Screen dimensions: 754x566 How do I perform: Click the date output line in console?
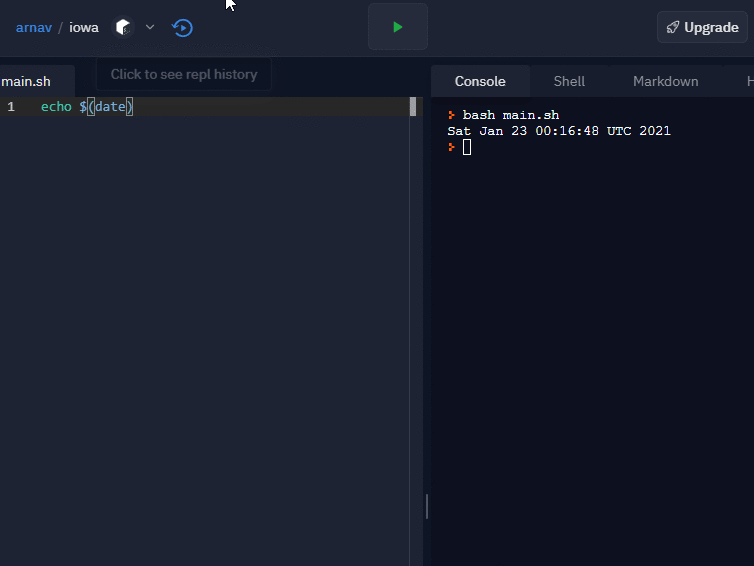558,131
